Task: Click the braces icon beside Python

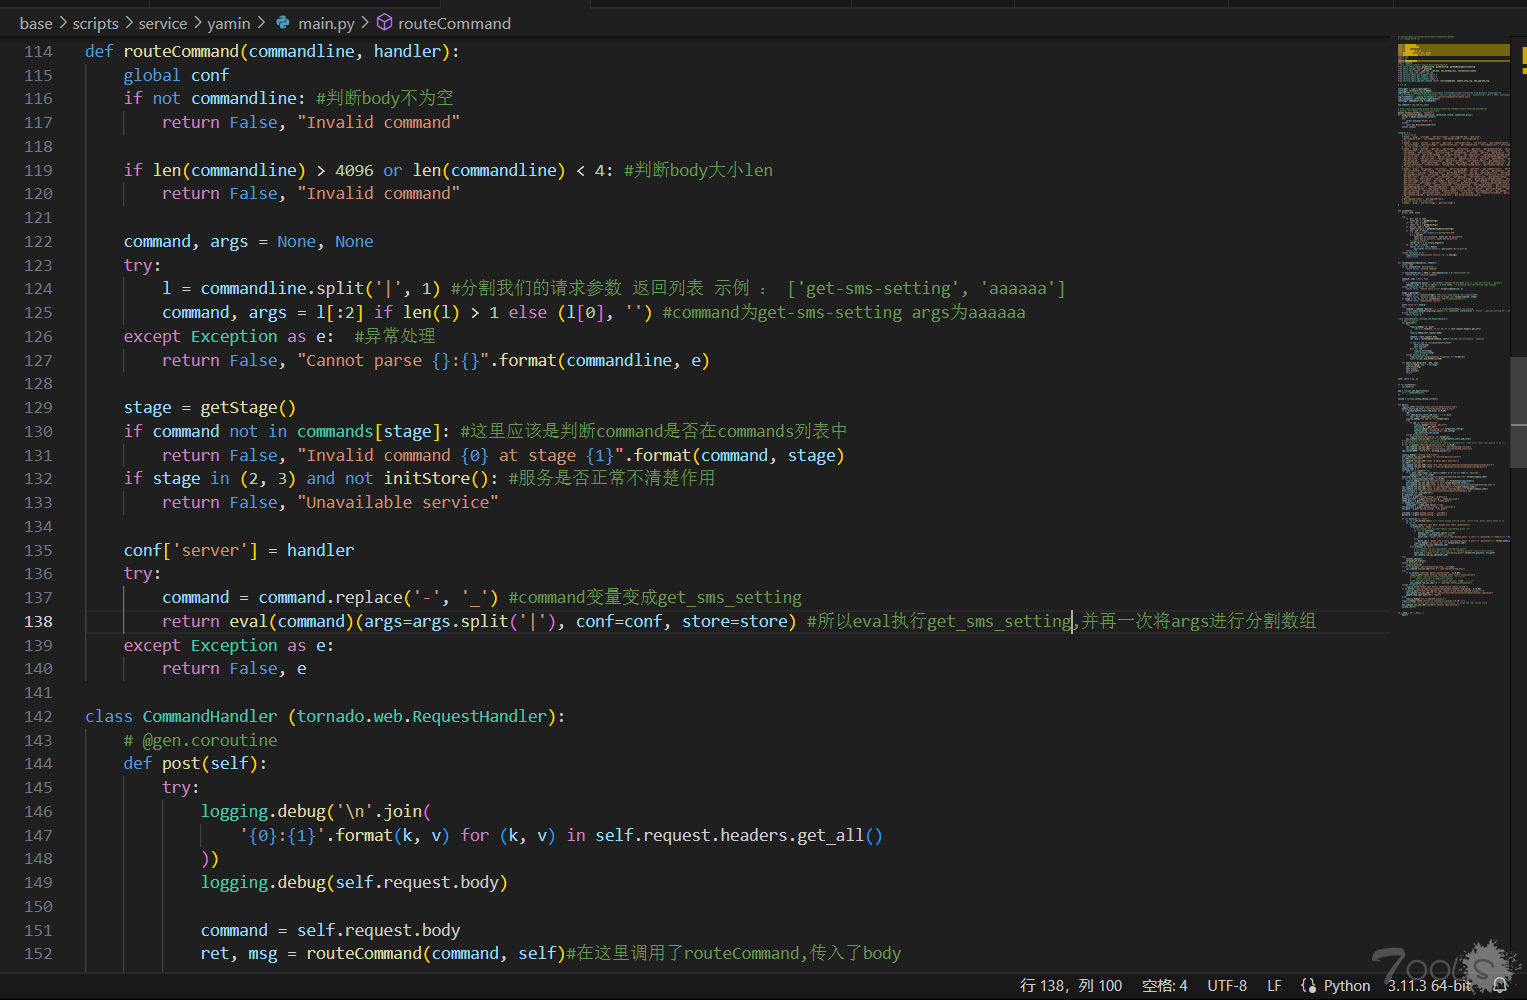Action: tap(1308, 985)
